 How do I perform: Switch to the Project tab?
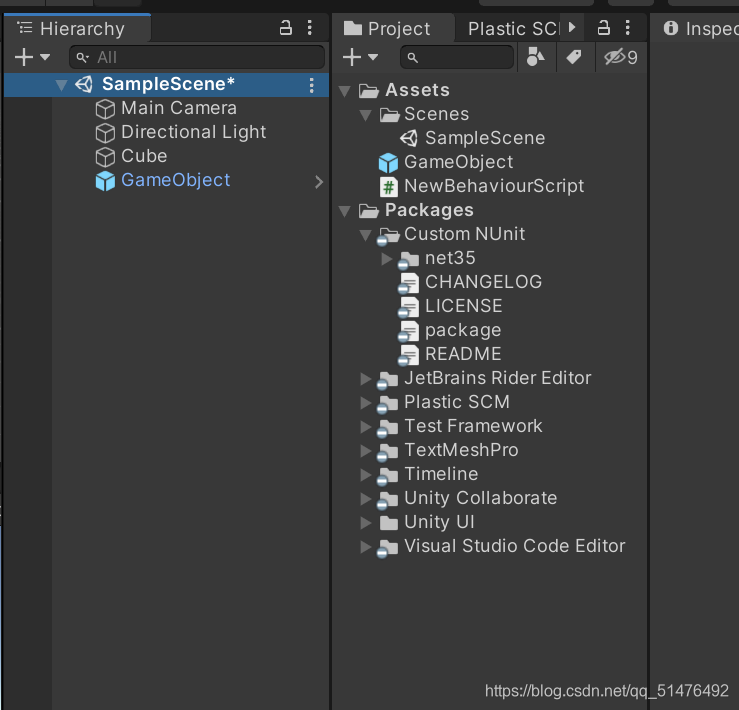[394, 28]
